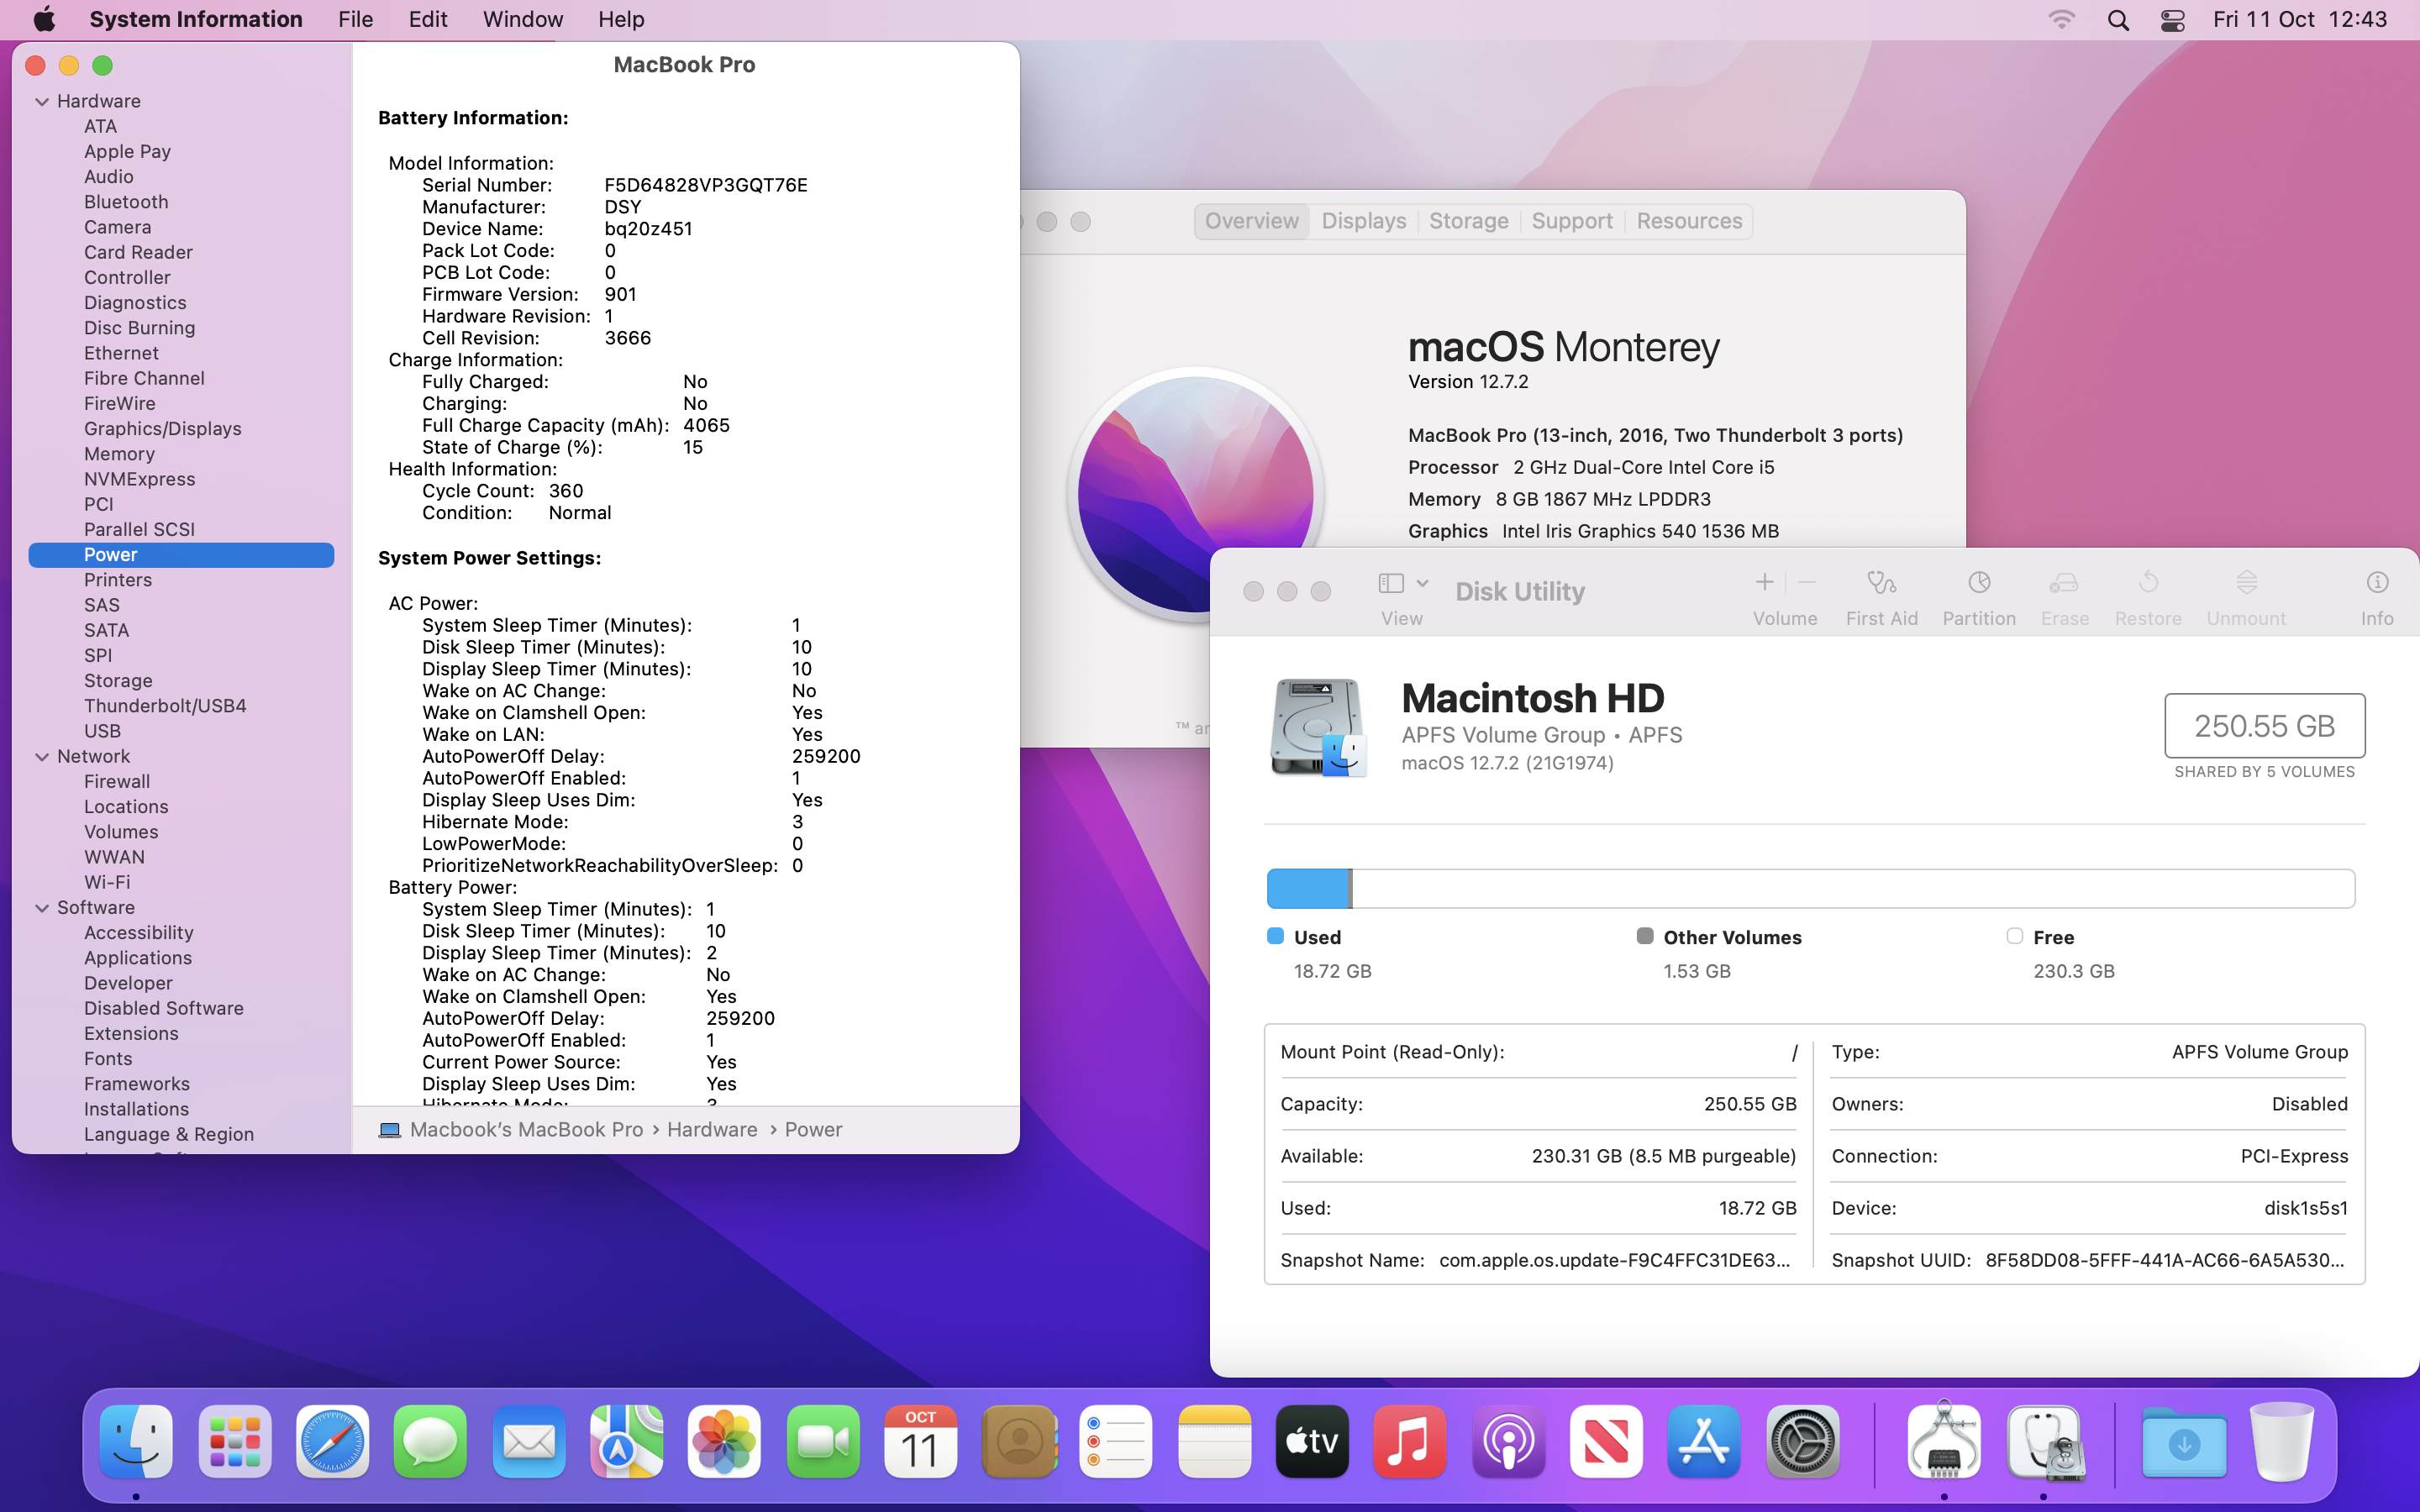The height and width of the screenshot is (1512, 2420).
Task: Open Wi-Fi status in menu bar
Action: [2061, 19]
